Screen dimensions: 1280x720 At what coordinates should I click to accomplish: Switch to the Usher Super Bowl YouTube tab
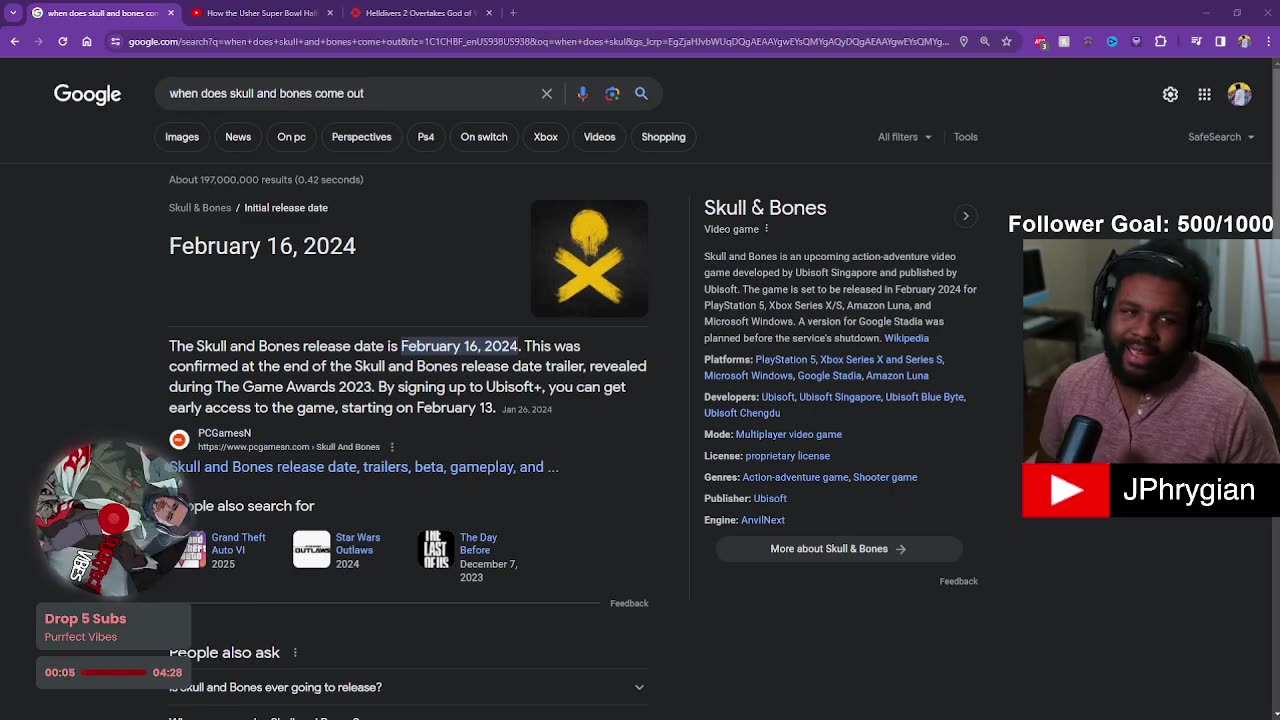(262, 13)
